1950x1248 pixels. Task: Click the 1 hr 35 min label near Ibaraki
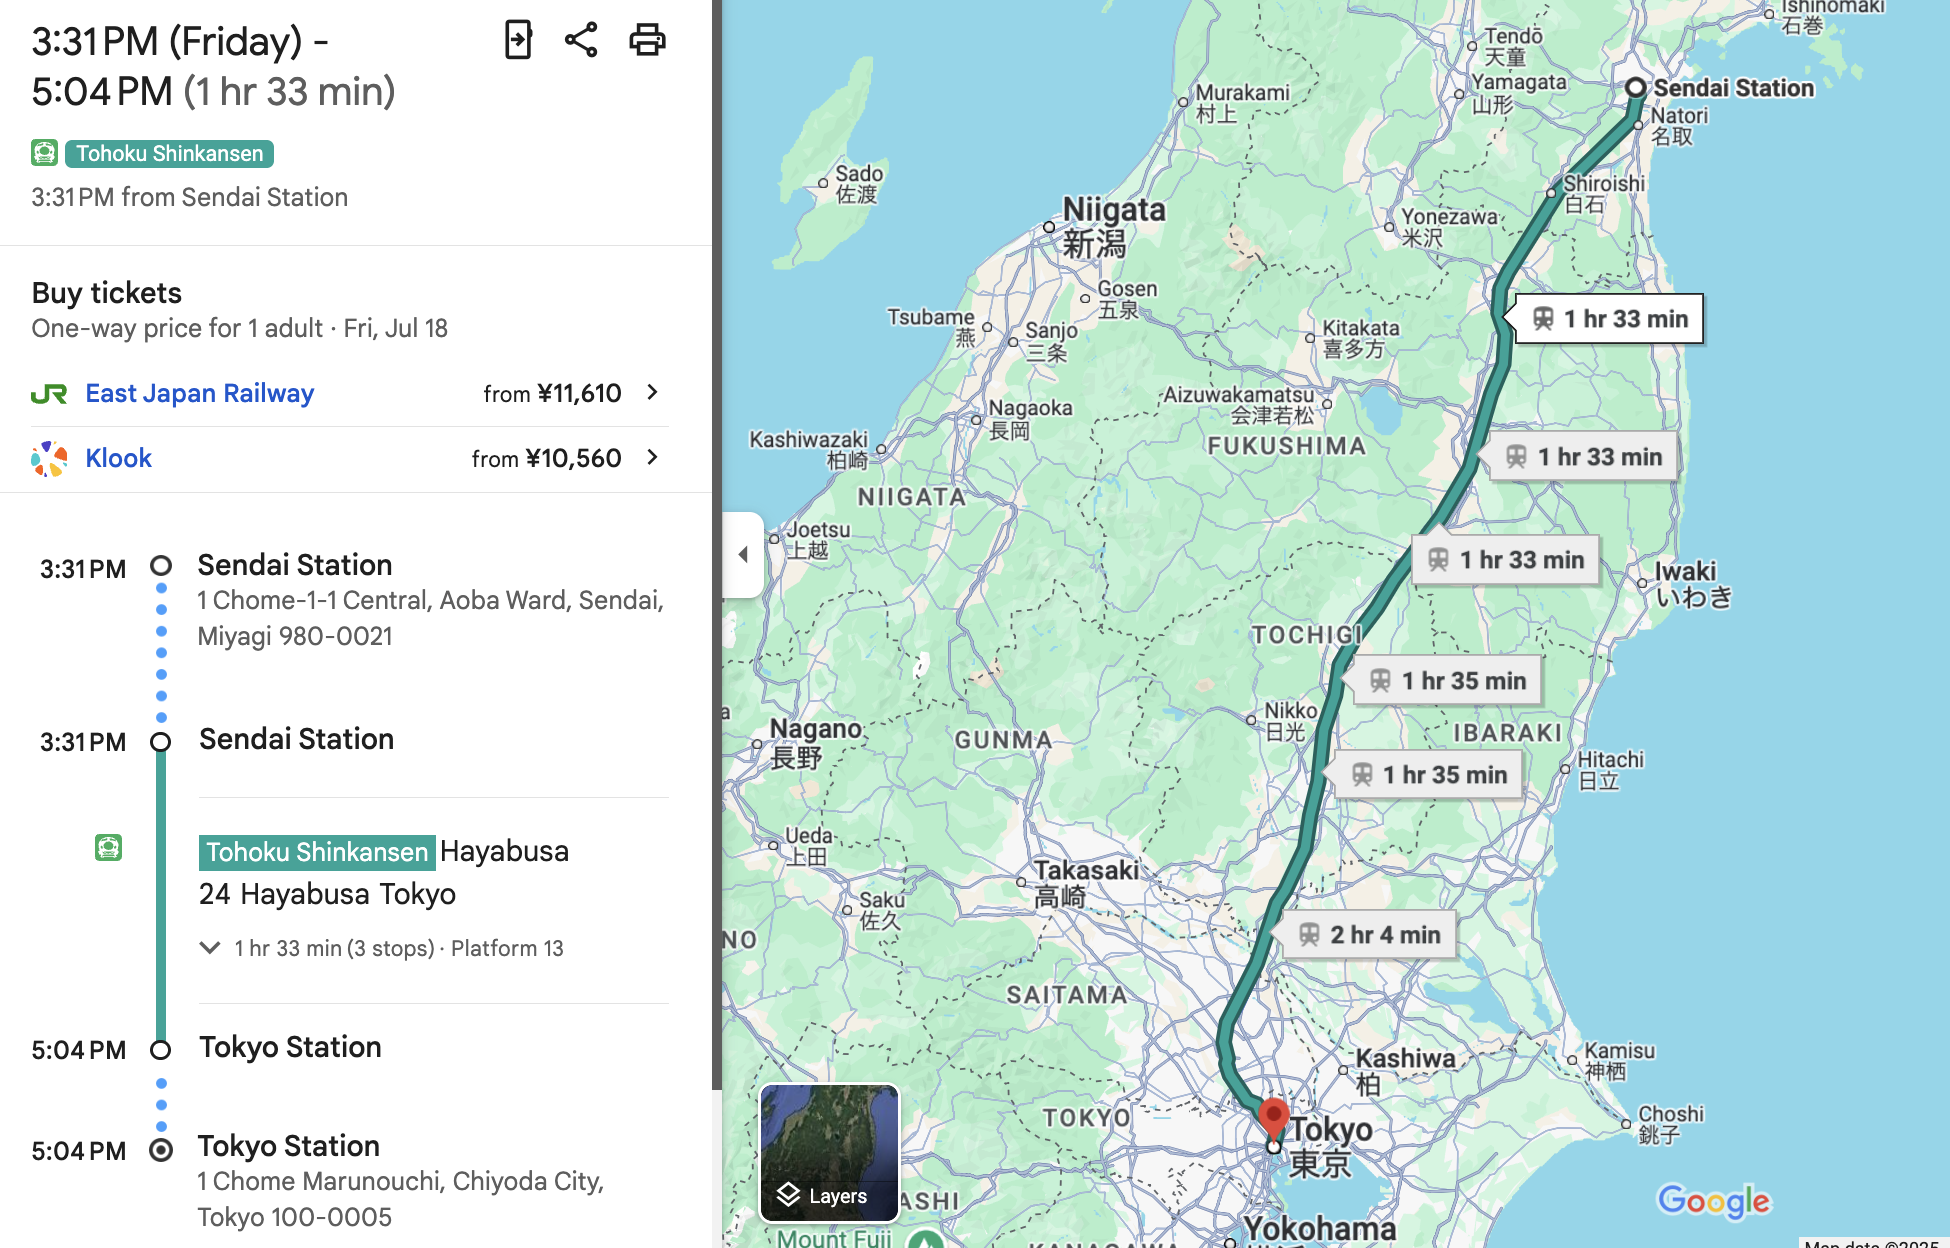pos(1429,775)
